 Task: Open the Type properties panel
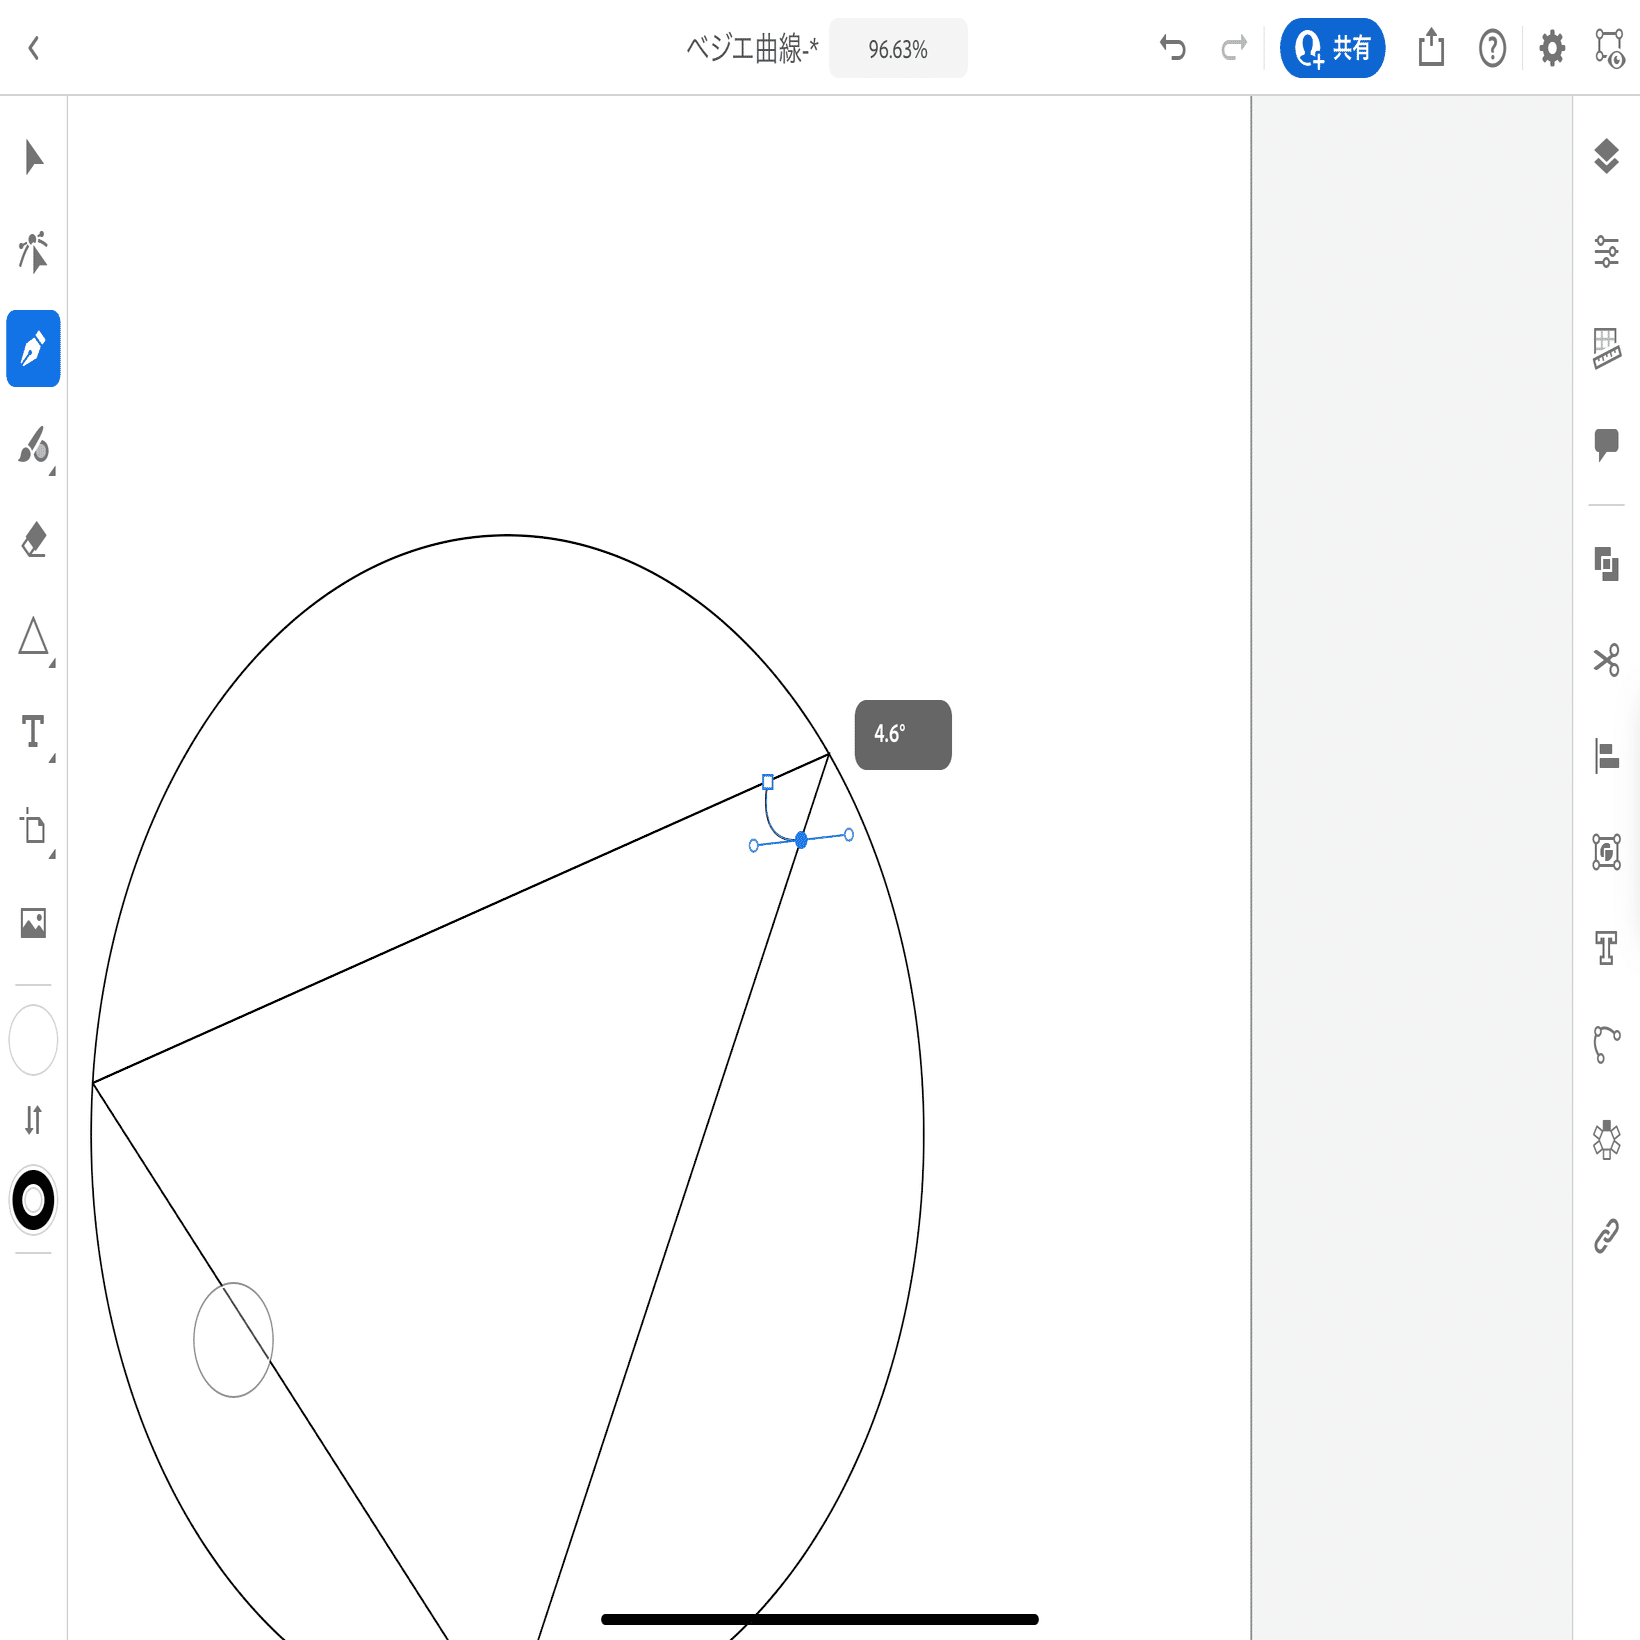1606,948
